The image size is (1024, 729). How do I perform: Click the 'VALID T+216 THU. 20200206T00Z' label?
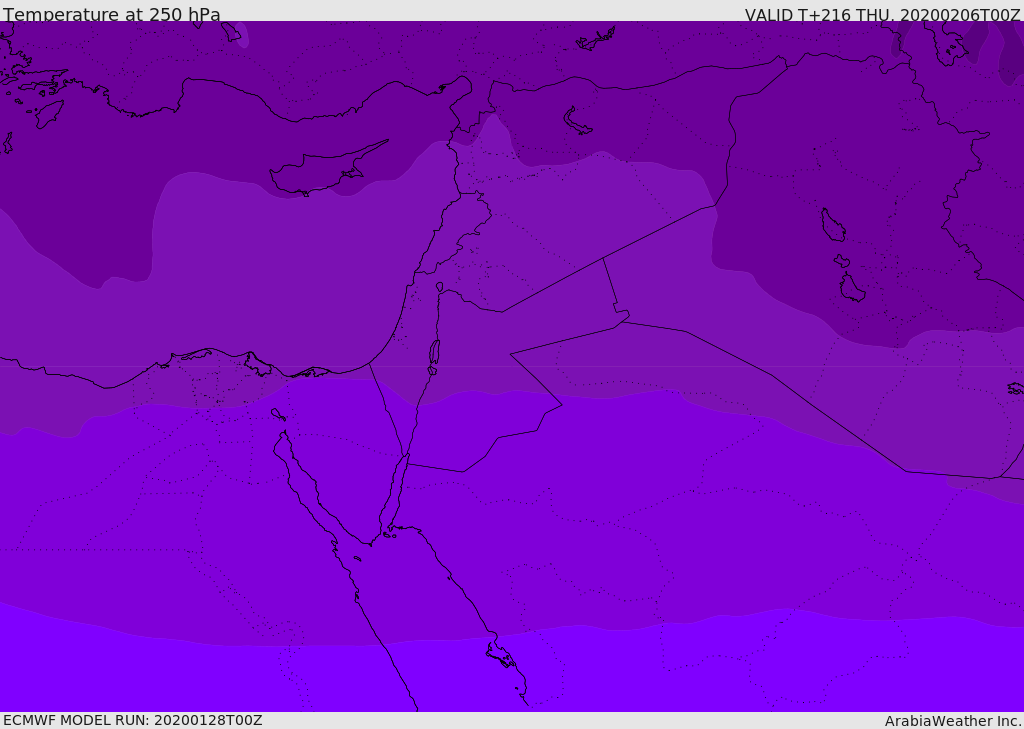click(882, 14)
